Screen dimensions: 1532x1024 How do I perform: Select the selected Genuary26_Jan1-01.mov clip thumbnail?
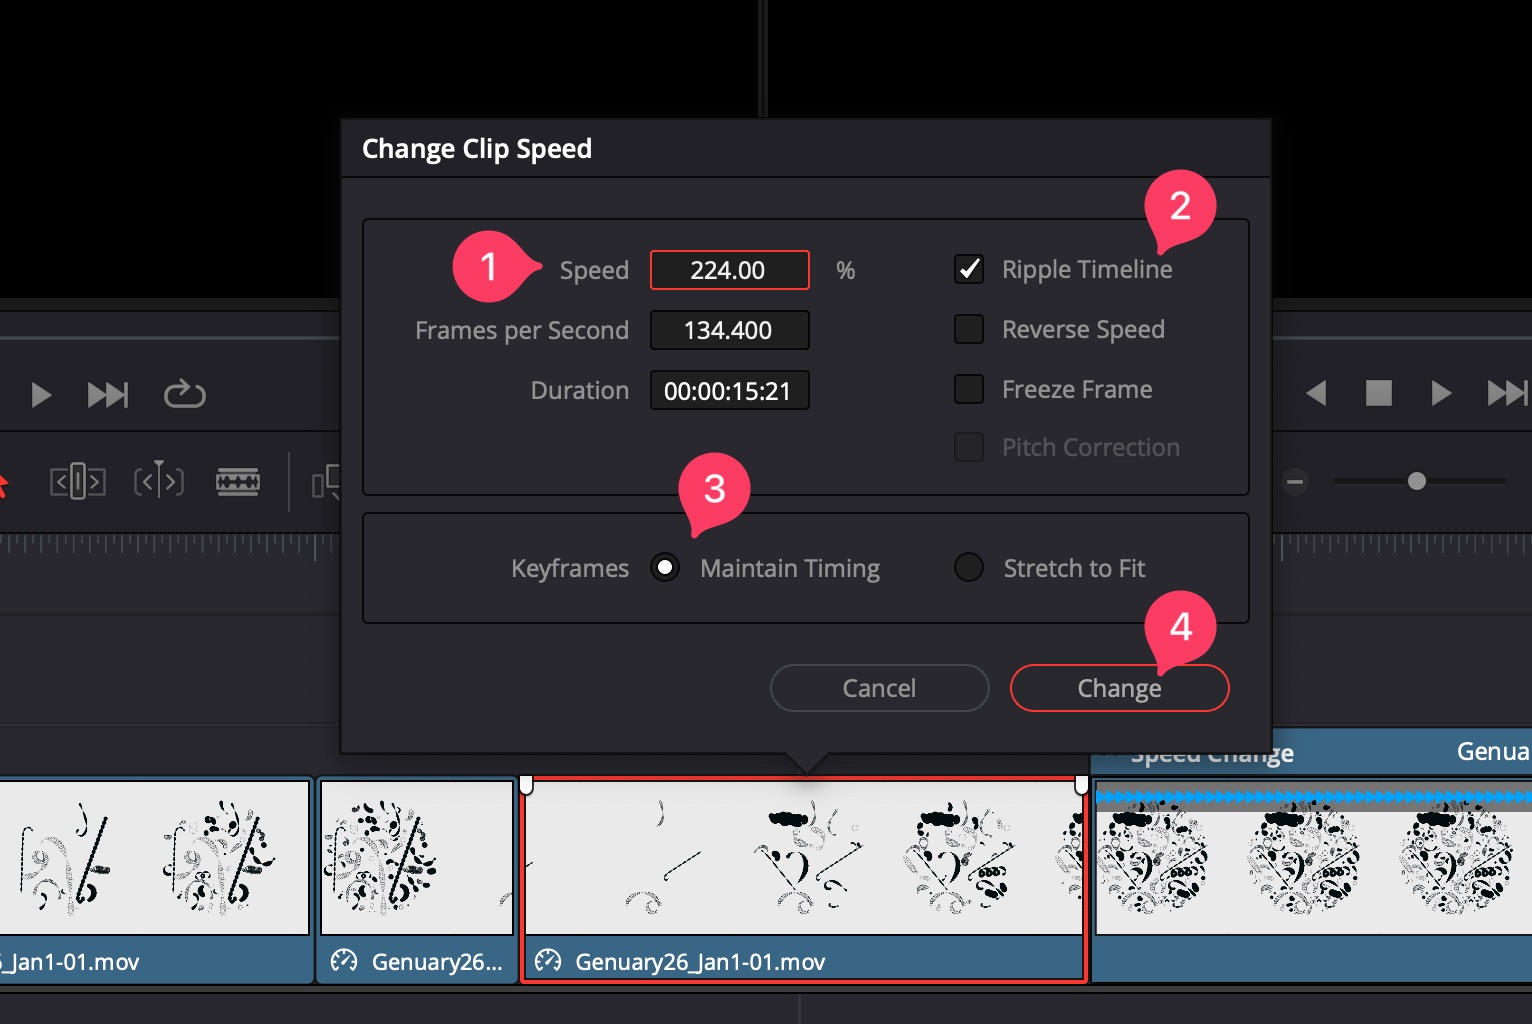803,858
